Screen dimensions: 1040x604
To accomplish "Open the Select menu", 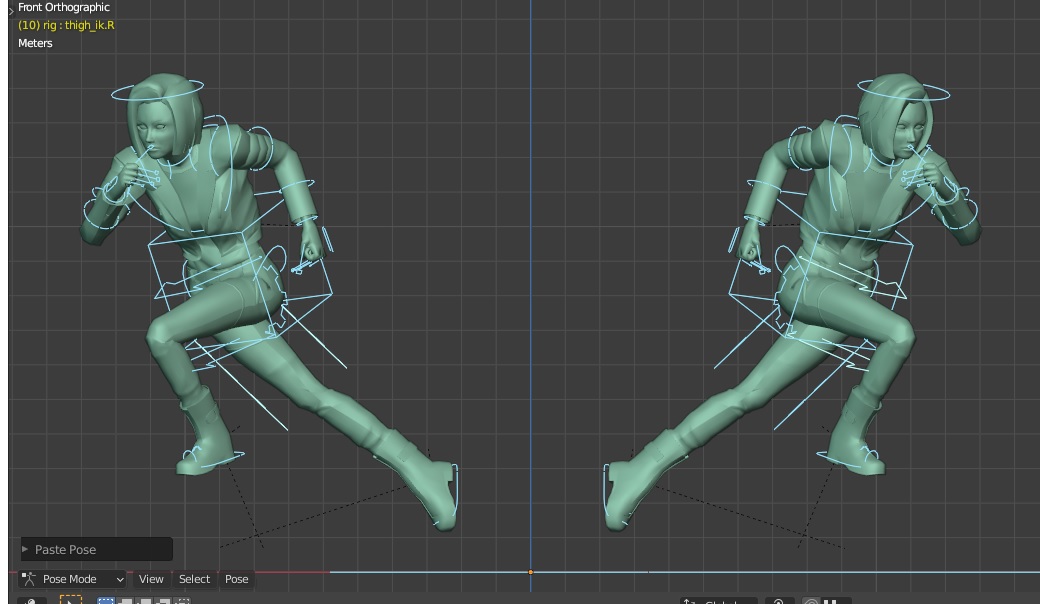I will point(194,579).
